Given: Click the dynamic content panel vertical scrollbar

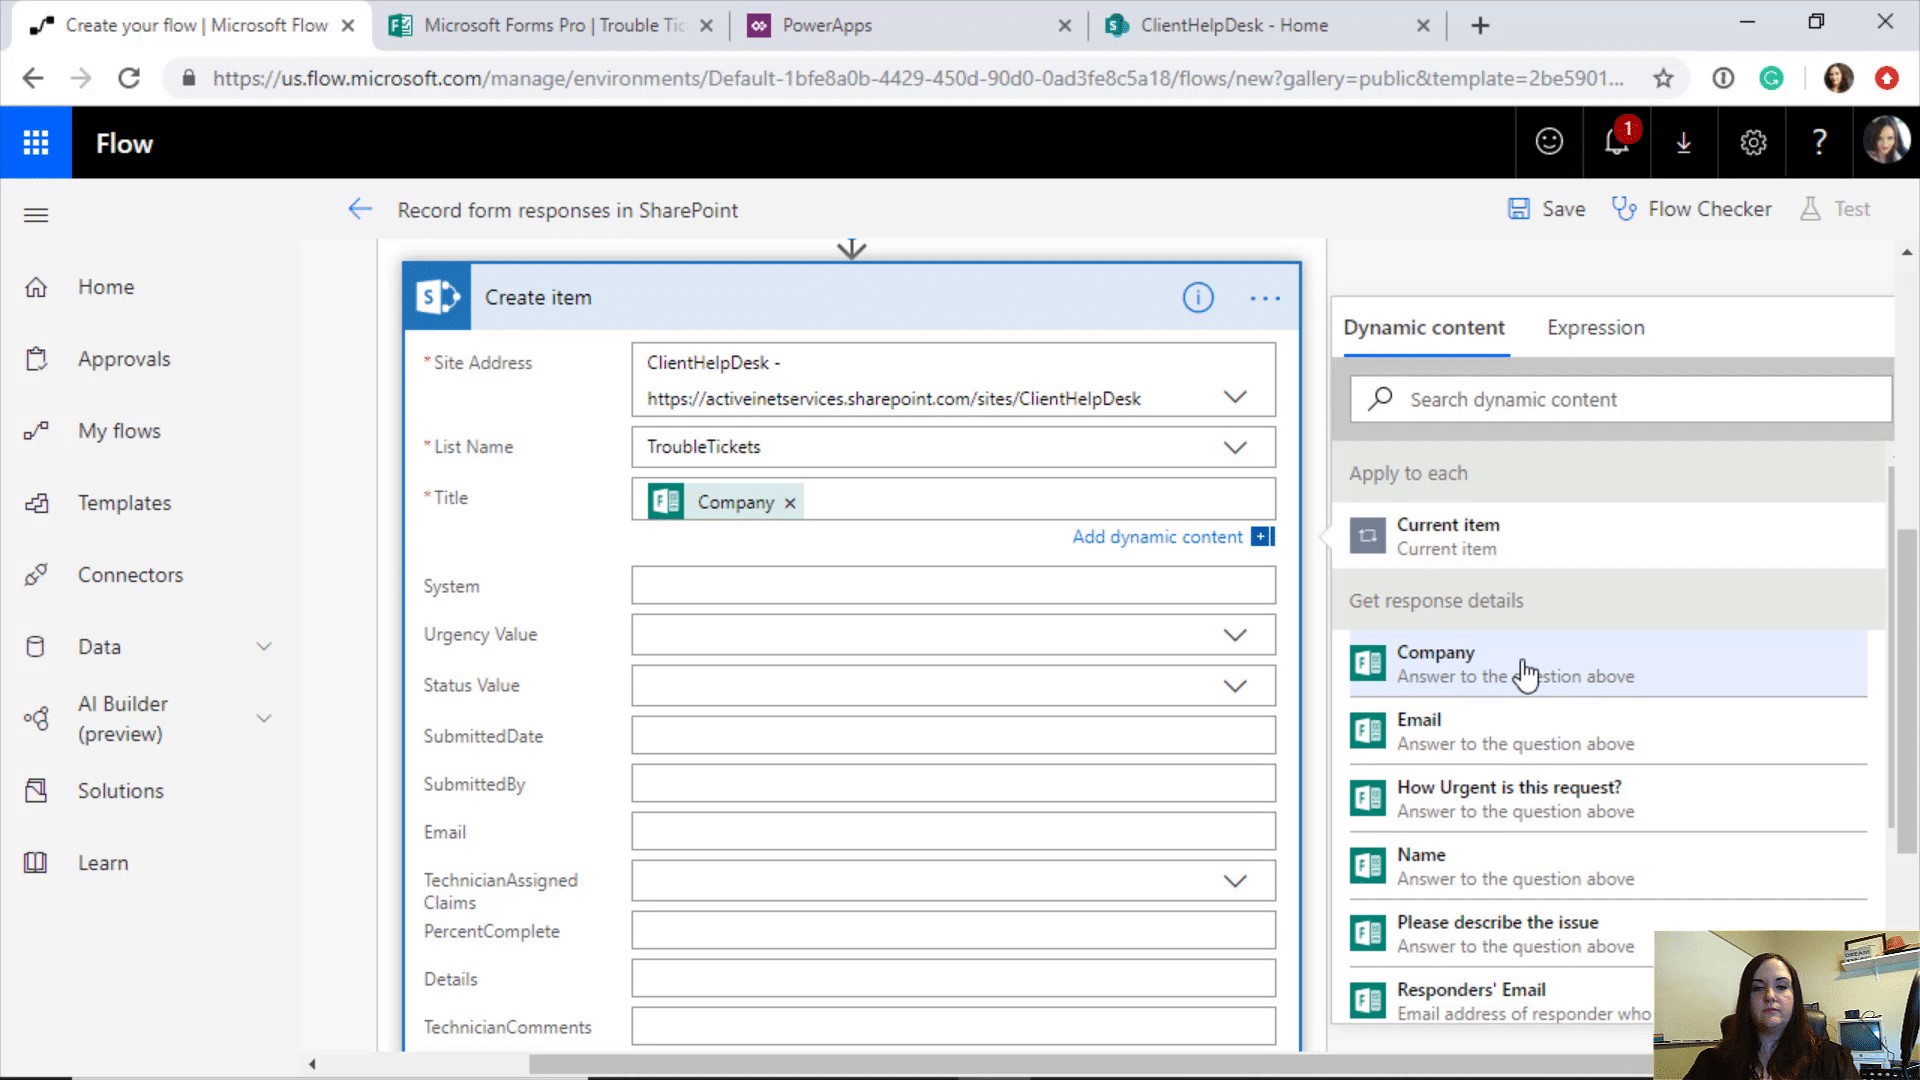Looking at the screenshot, I should 1890,647.
